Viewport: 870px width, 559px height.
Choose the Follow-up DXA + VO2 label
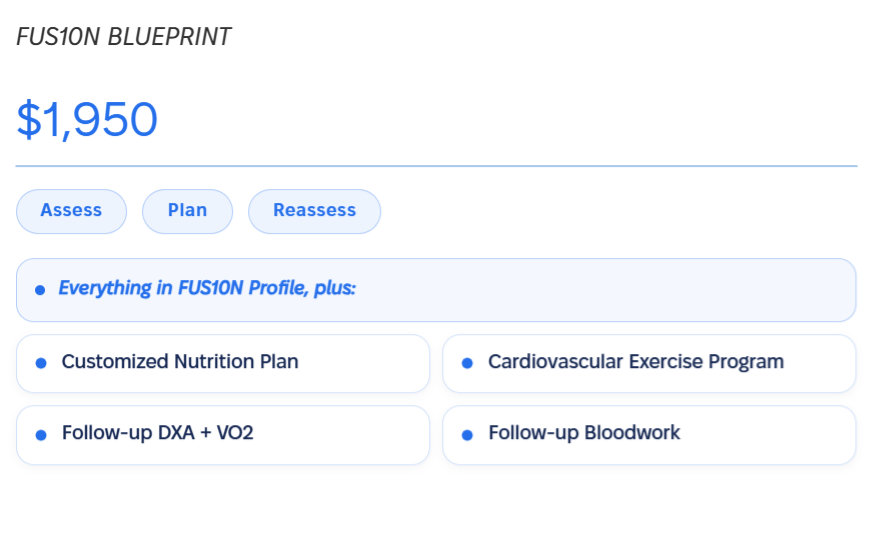pos(158,432)
